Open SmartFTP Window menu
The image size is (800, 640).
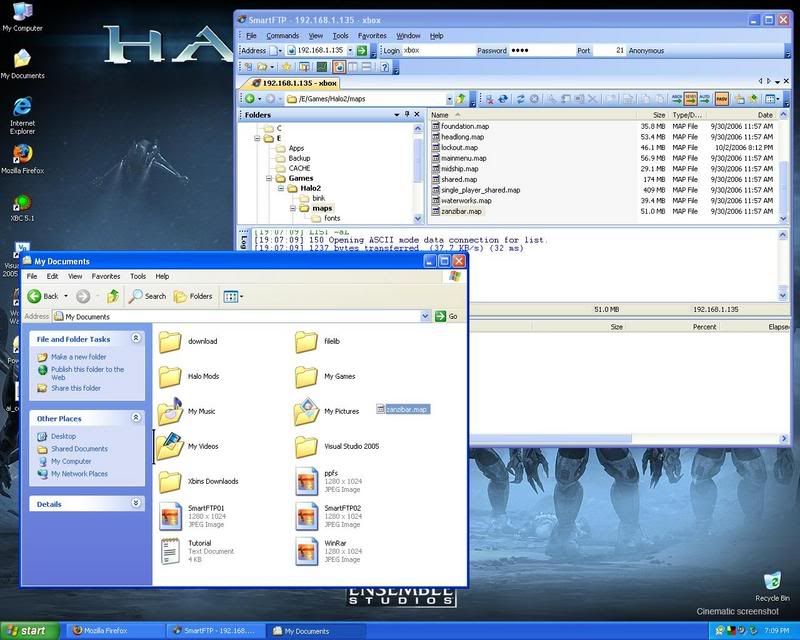[408, 36]
